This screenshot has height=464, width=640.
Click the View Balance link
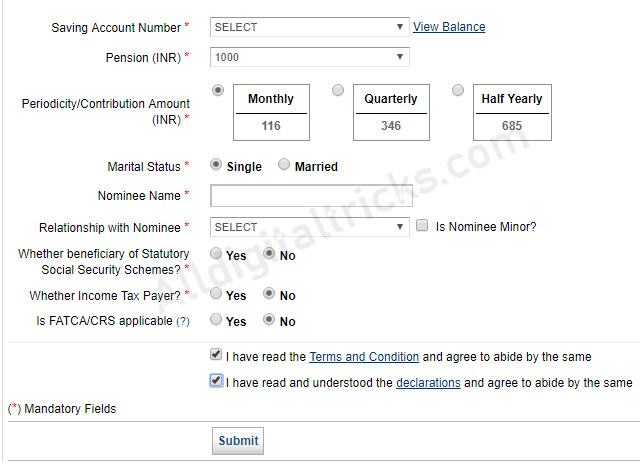pyautogui.click(x=449, y=27)
